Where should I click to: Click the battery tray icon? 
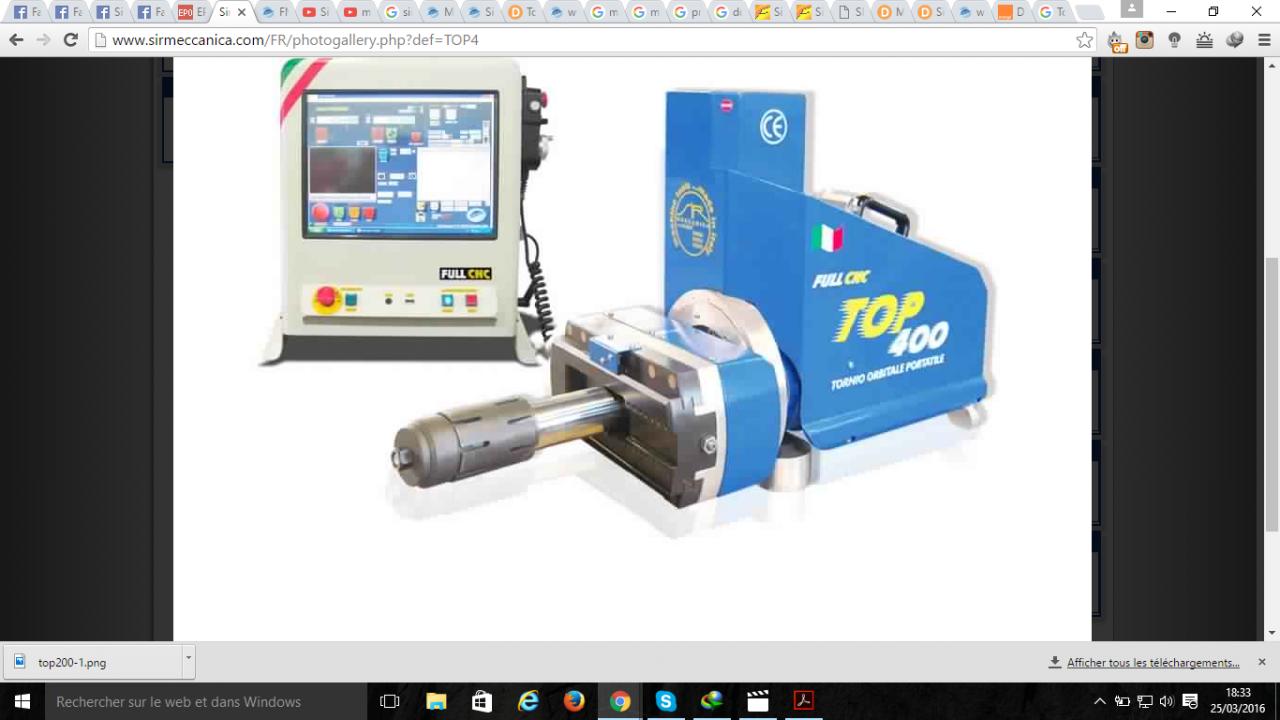[x=1123, y=701]
